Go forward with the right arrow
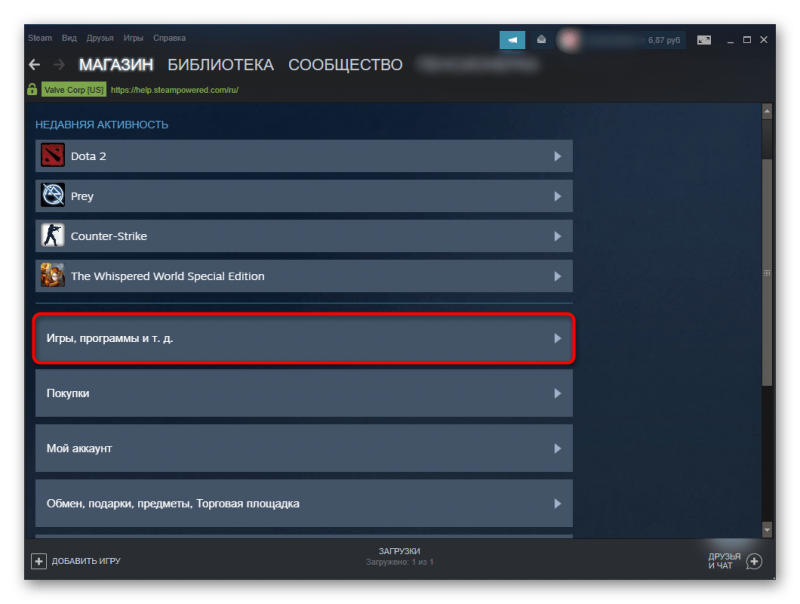 (x=59, y=65)
